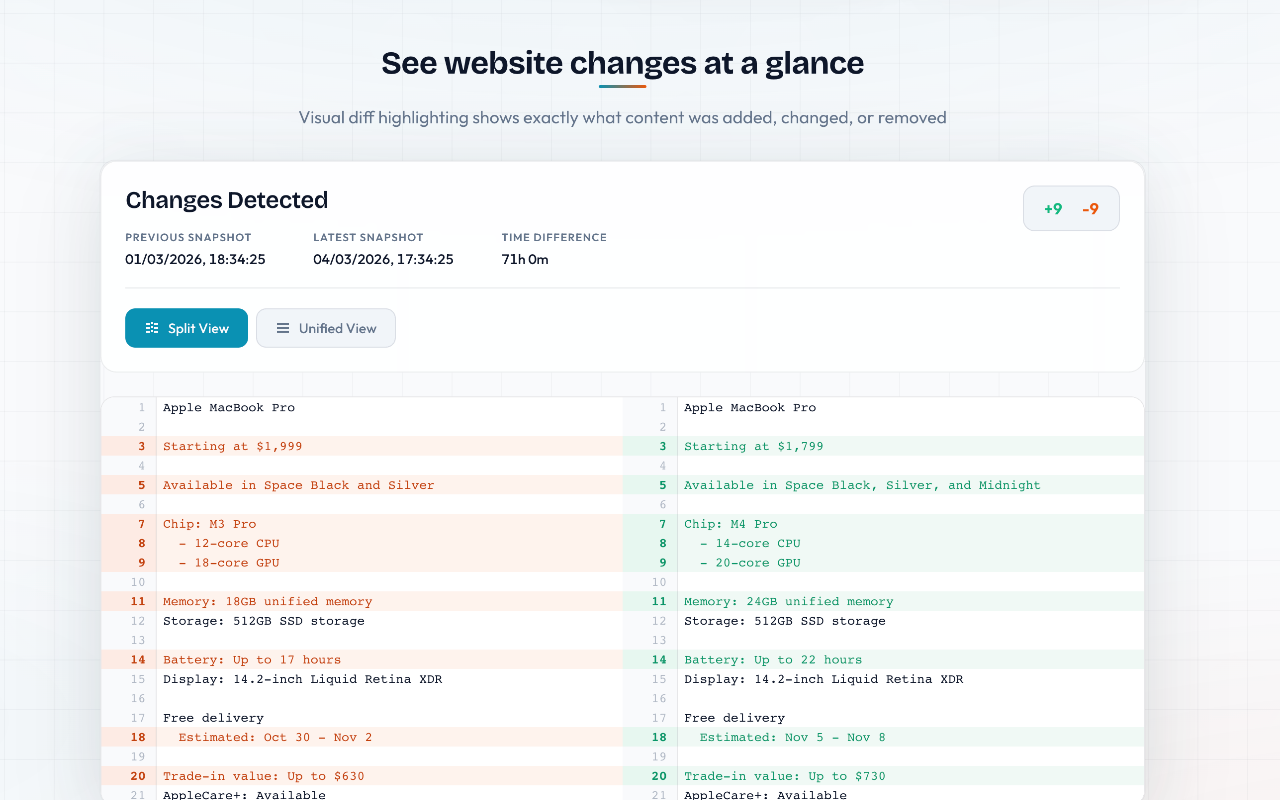
Task: Click the lines icon on Unified View button
Action: point(281,327)
